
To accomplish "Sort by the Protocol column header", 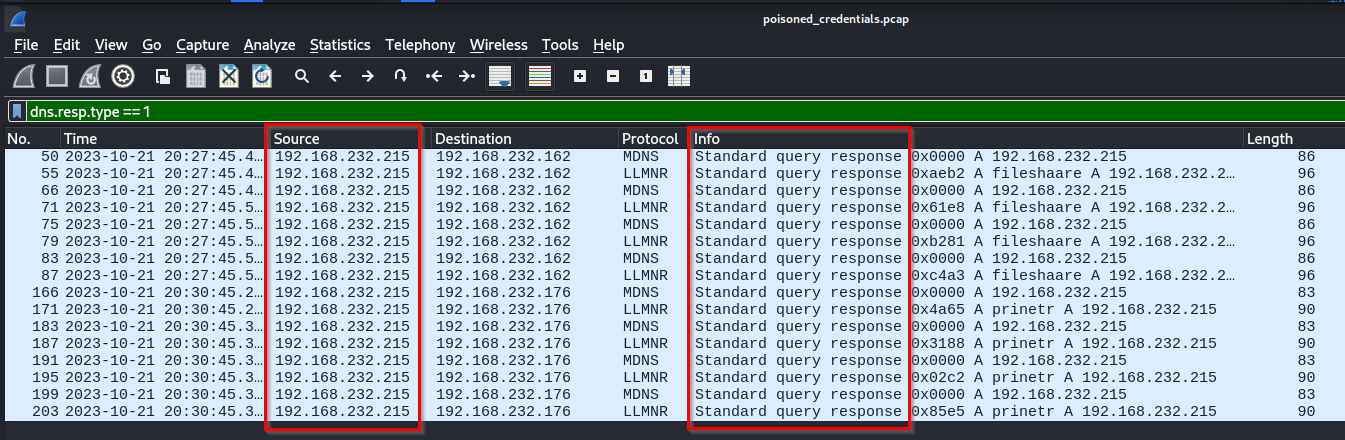I will tap(650, 139).
